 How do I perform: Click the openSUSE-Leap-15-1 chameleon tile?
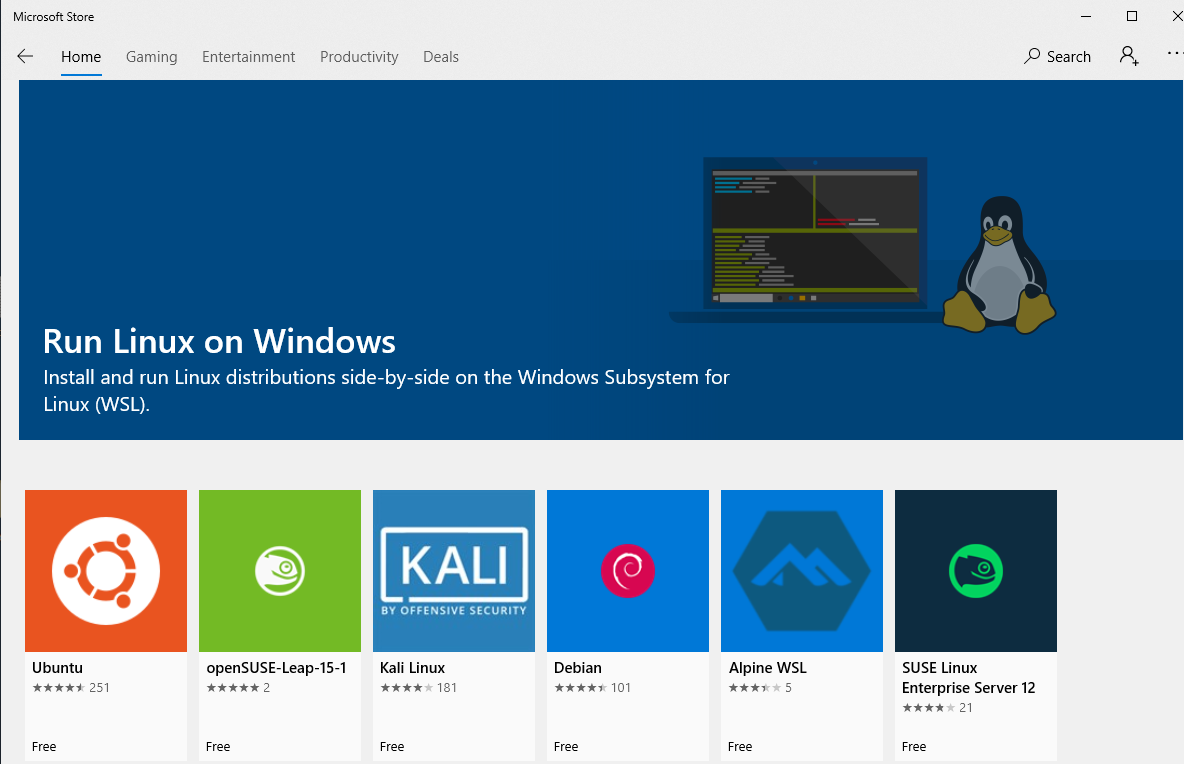pyautogui.click(x=280, y=571)
